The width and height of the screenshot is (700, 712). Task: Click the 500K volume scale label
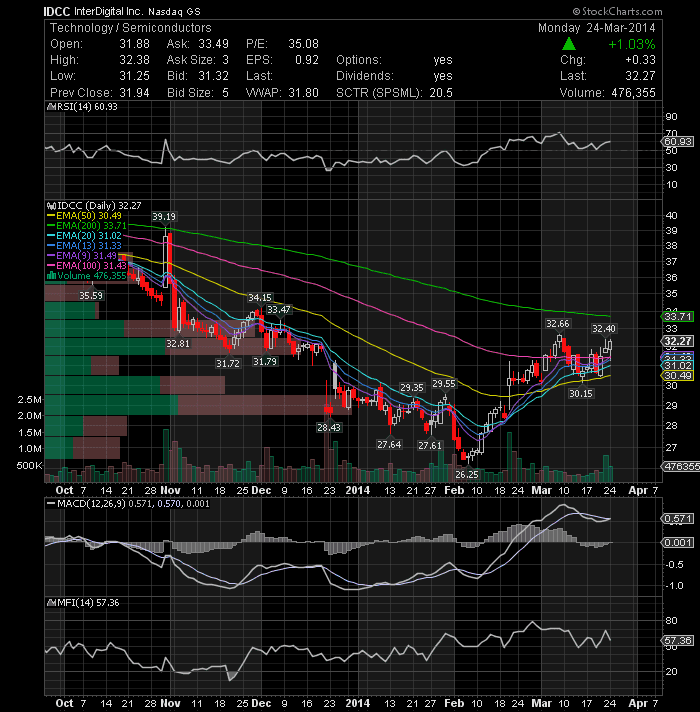pos(29,465)
